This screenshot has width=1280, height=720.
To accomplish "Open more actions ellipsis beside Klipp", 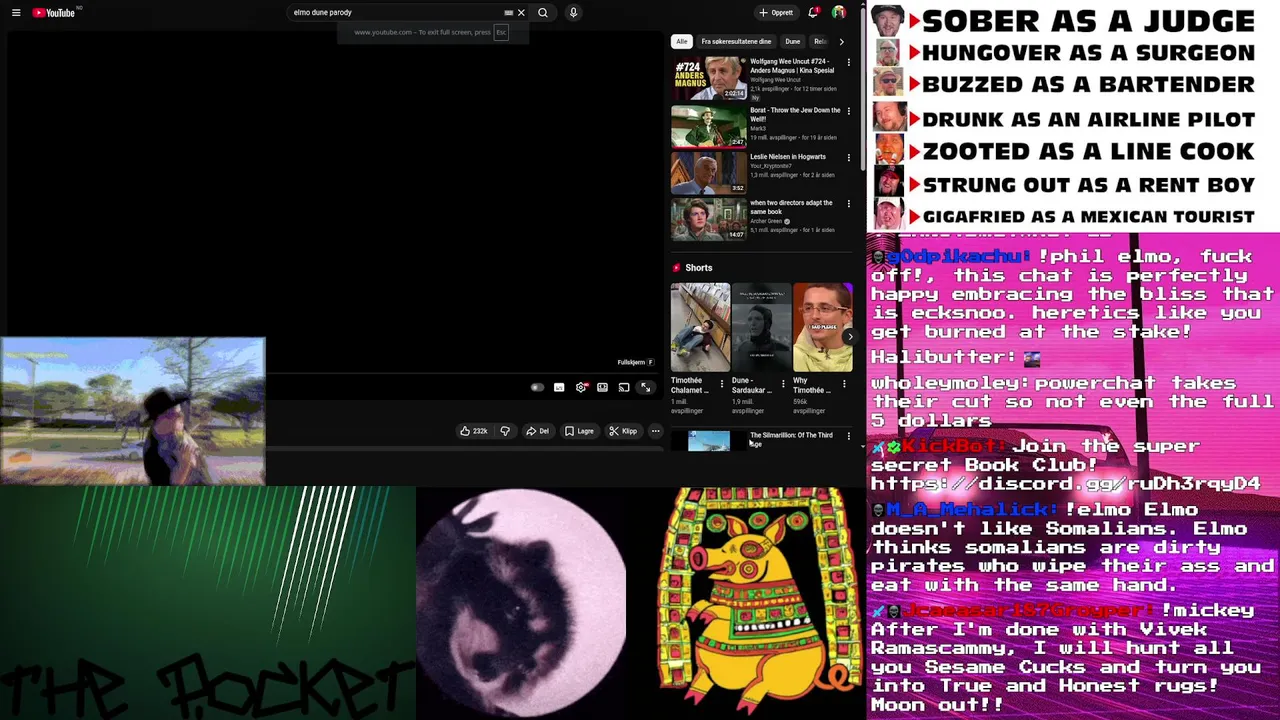I will [x=655, y=431].
